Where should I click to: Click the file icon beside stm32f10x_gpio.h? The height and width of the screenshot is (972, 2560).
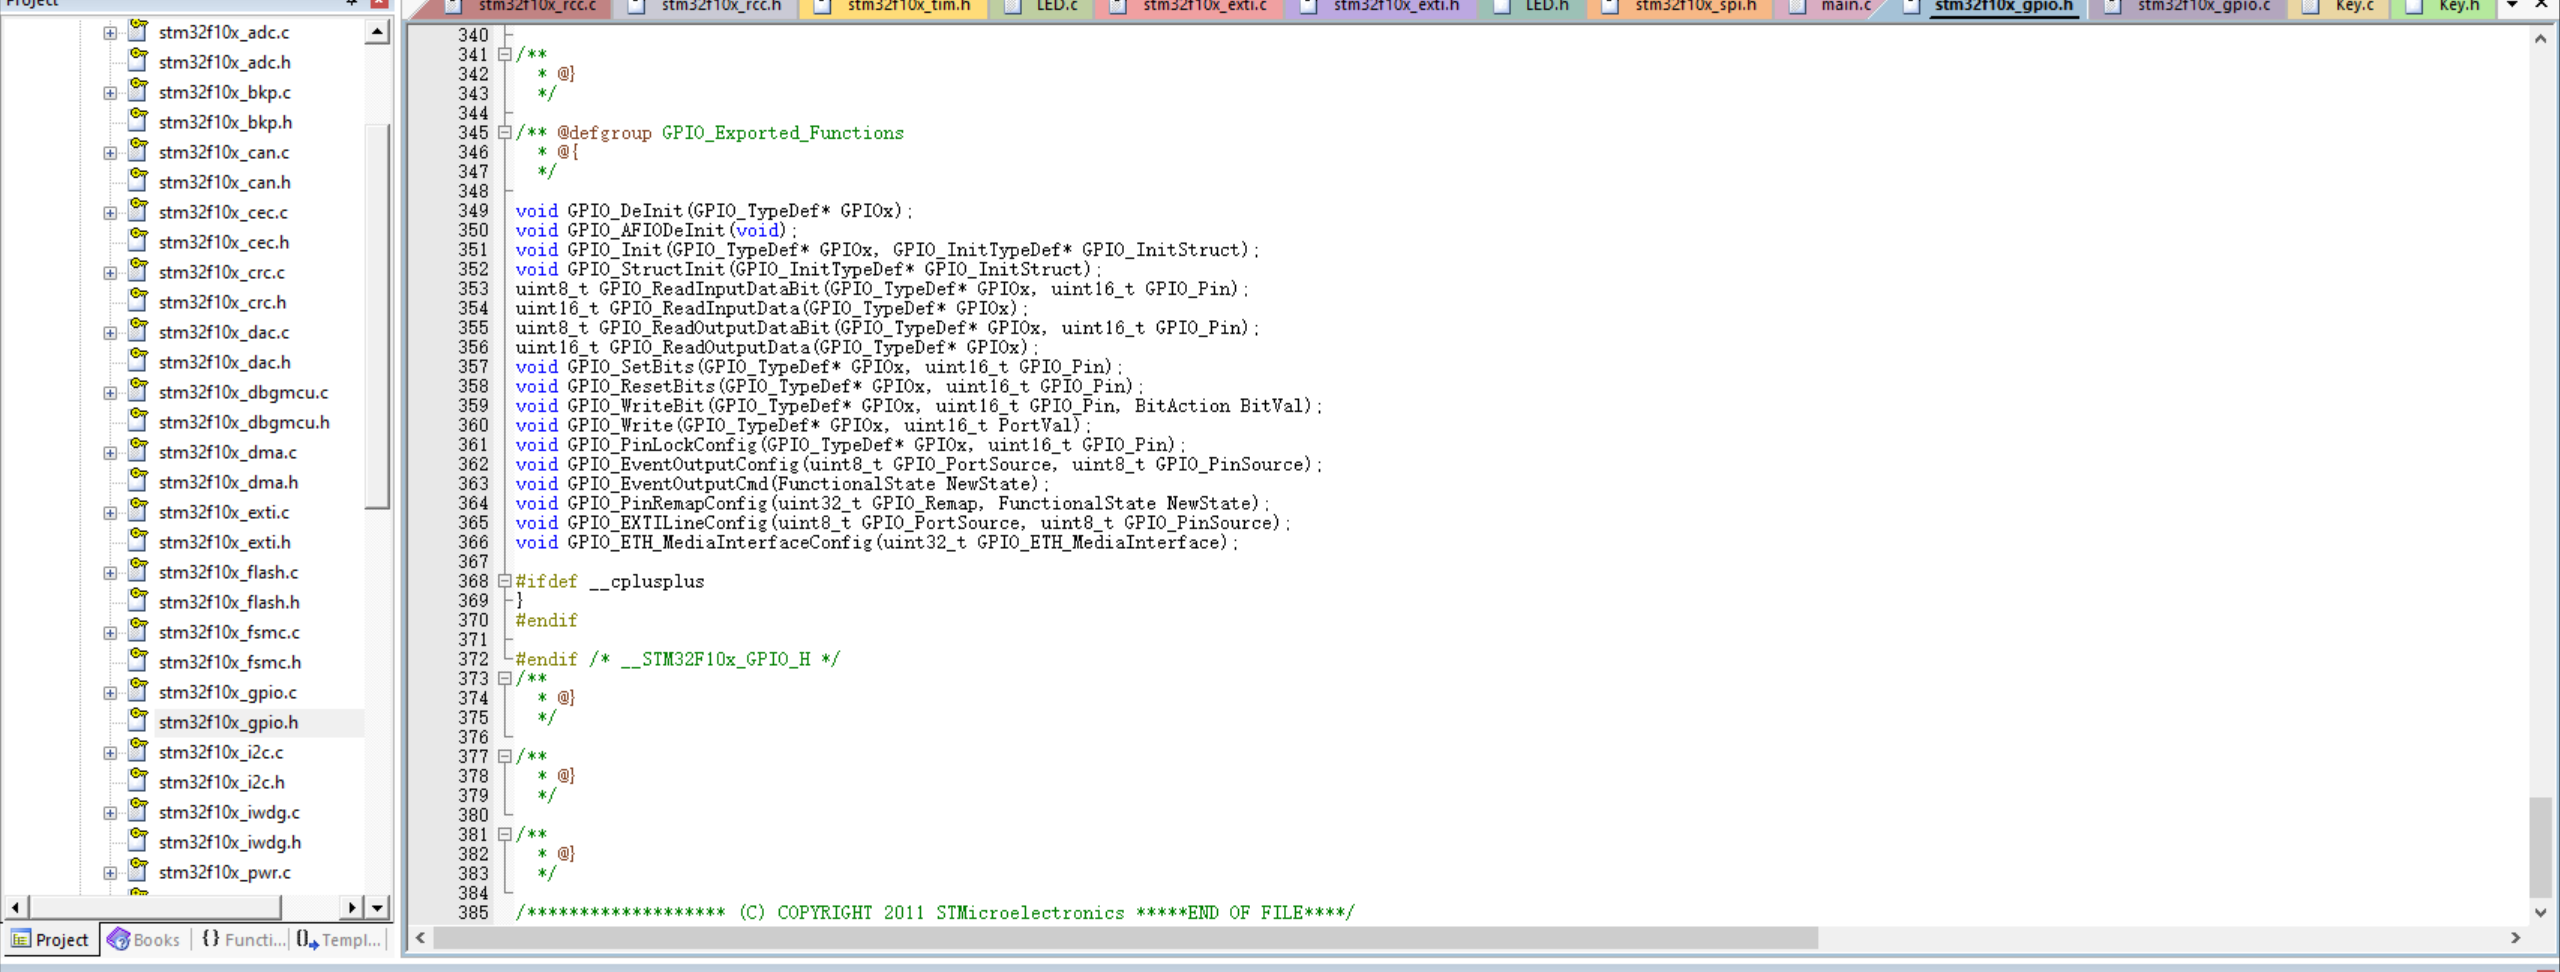point(139,721)
